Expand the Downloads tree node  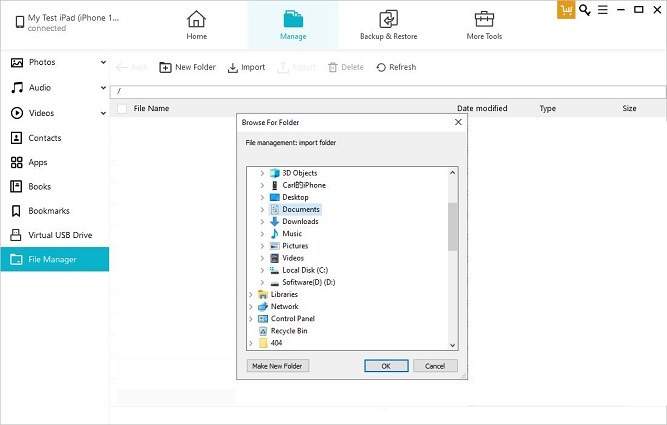[x=262, y=222]
